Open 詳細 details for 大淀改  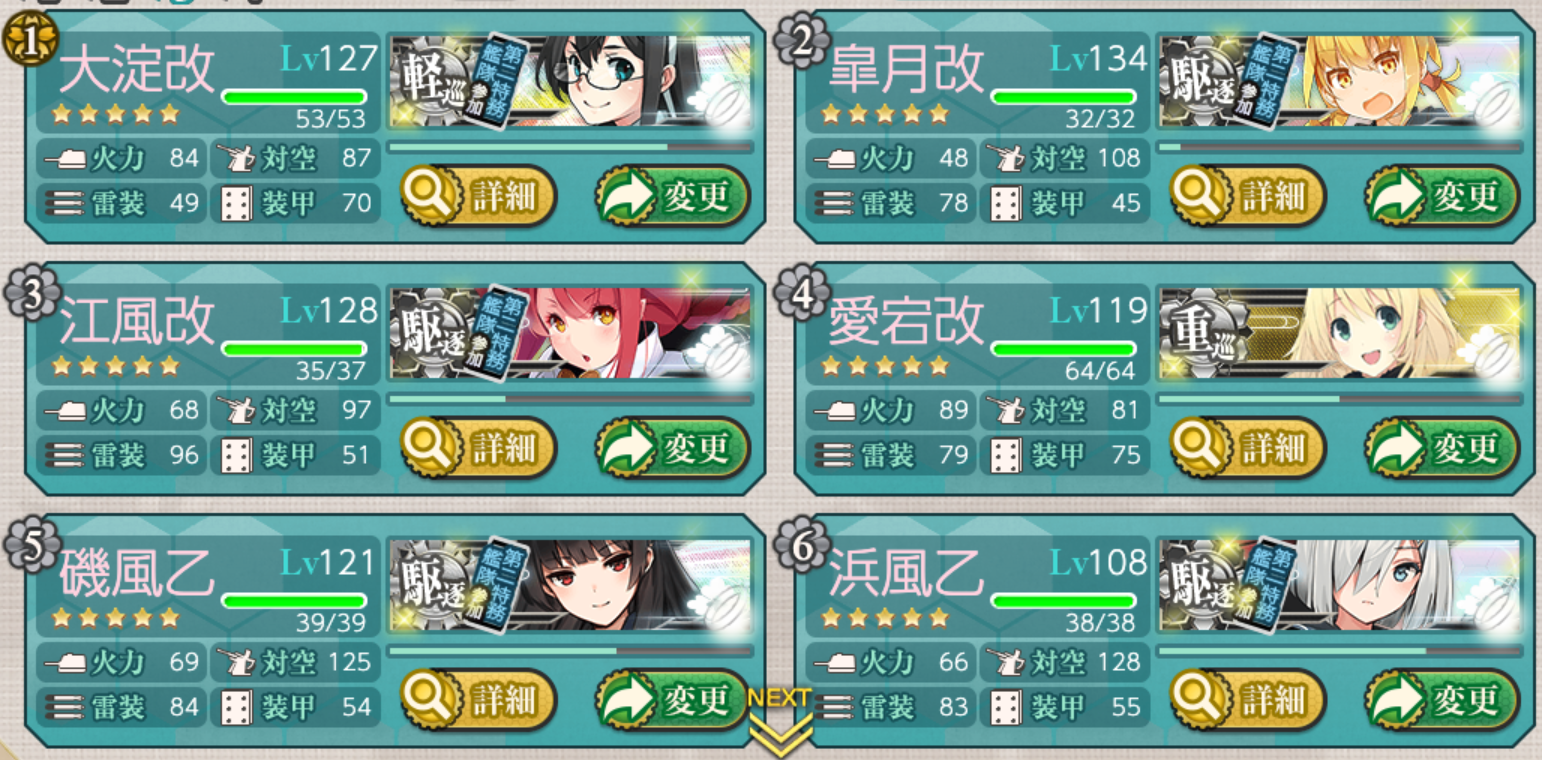tap(478, 196)
